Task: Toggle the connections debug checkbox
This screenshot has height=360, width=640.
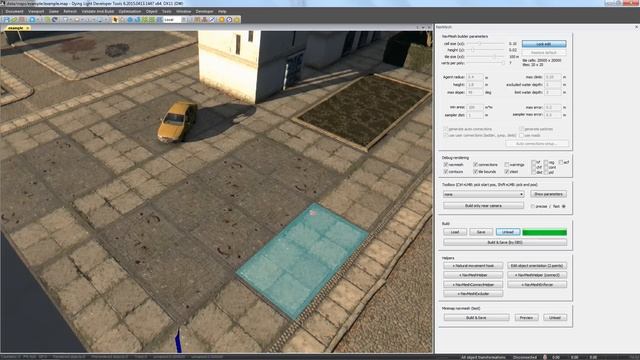Action: [x=476, y=164]
